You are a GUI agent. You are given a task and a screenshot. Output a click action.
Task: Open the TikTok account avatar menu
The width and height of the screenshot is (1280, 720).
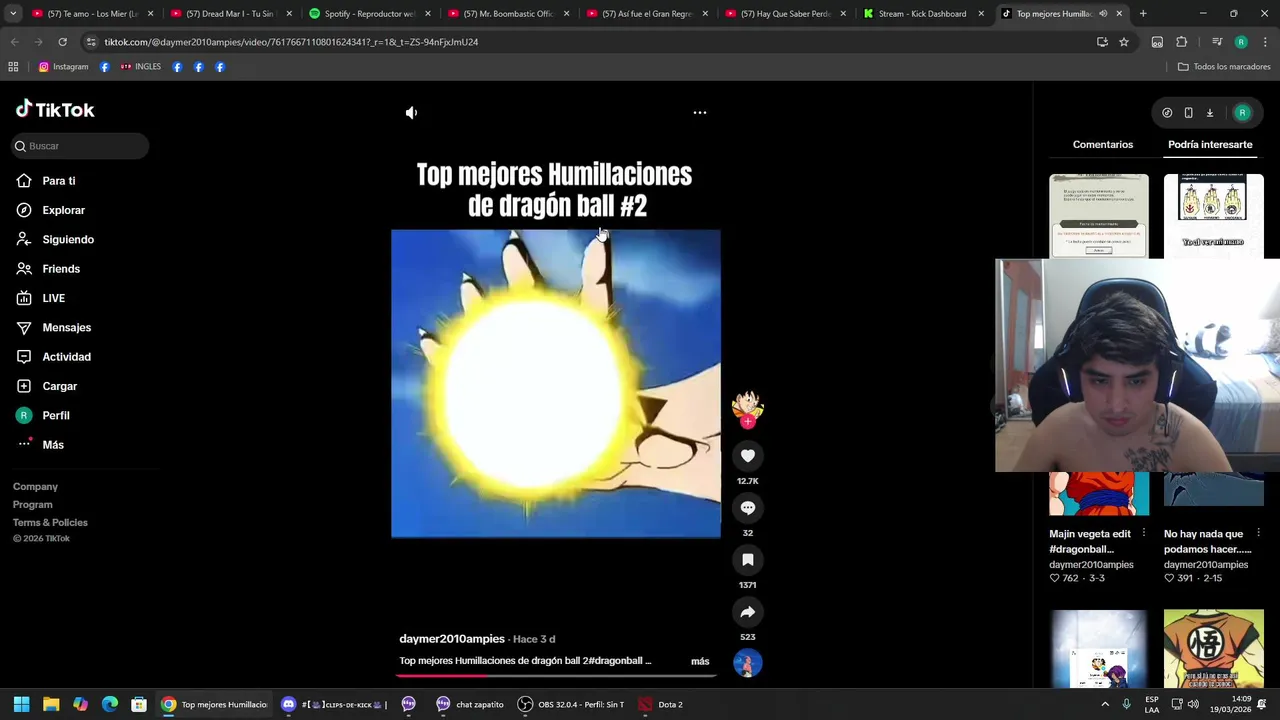click(x=1243, y=113)
